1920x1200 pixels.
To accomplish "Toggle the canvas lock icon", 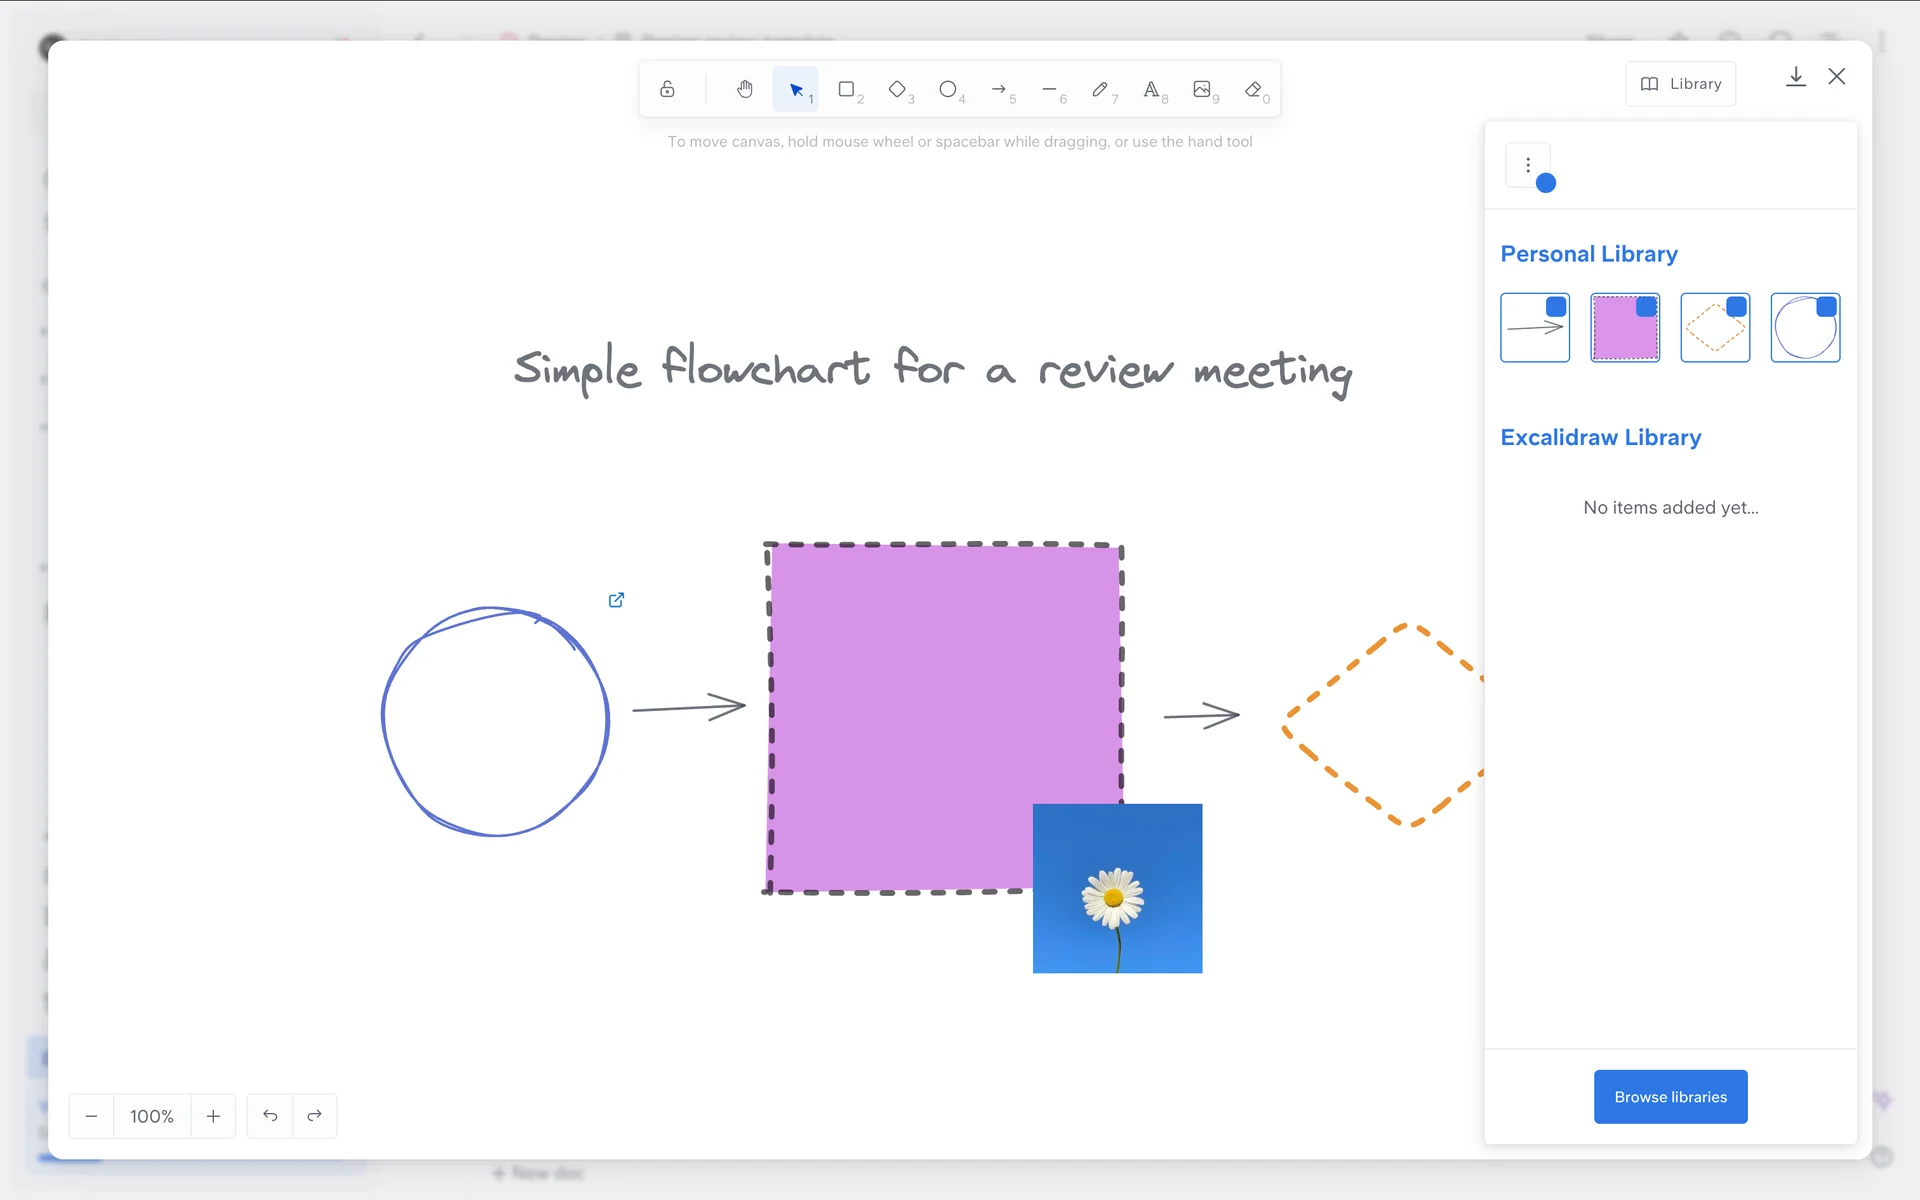I will tap(667, 89).
